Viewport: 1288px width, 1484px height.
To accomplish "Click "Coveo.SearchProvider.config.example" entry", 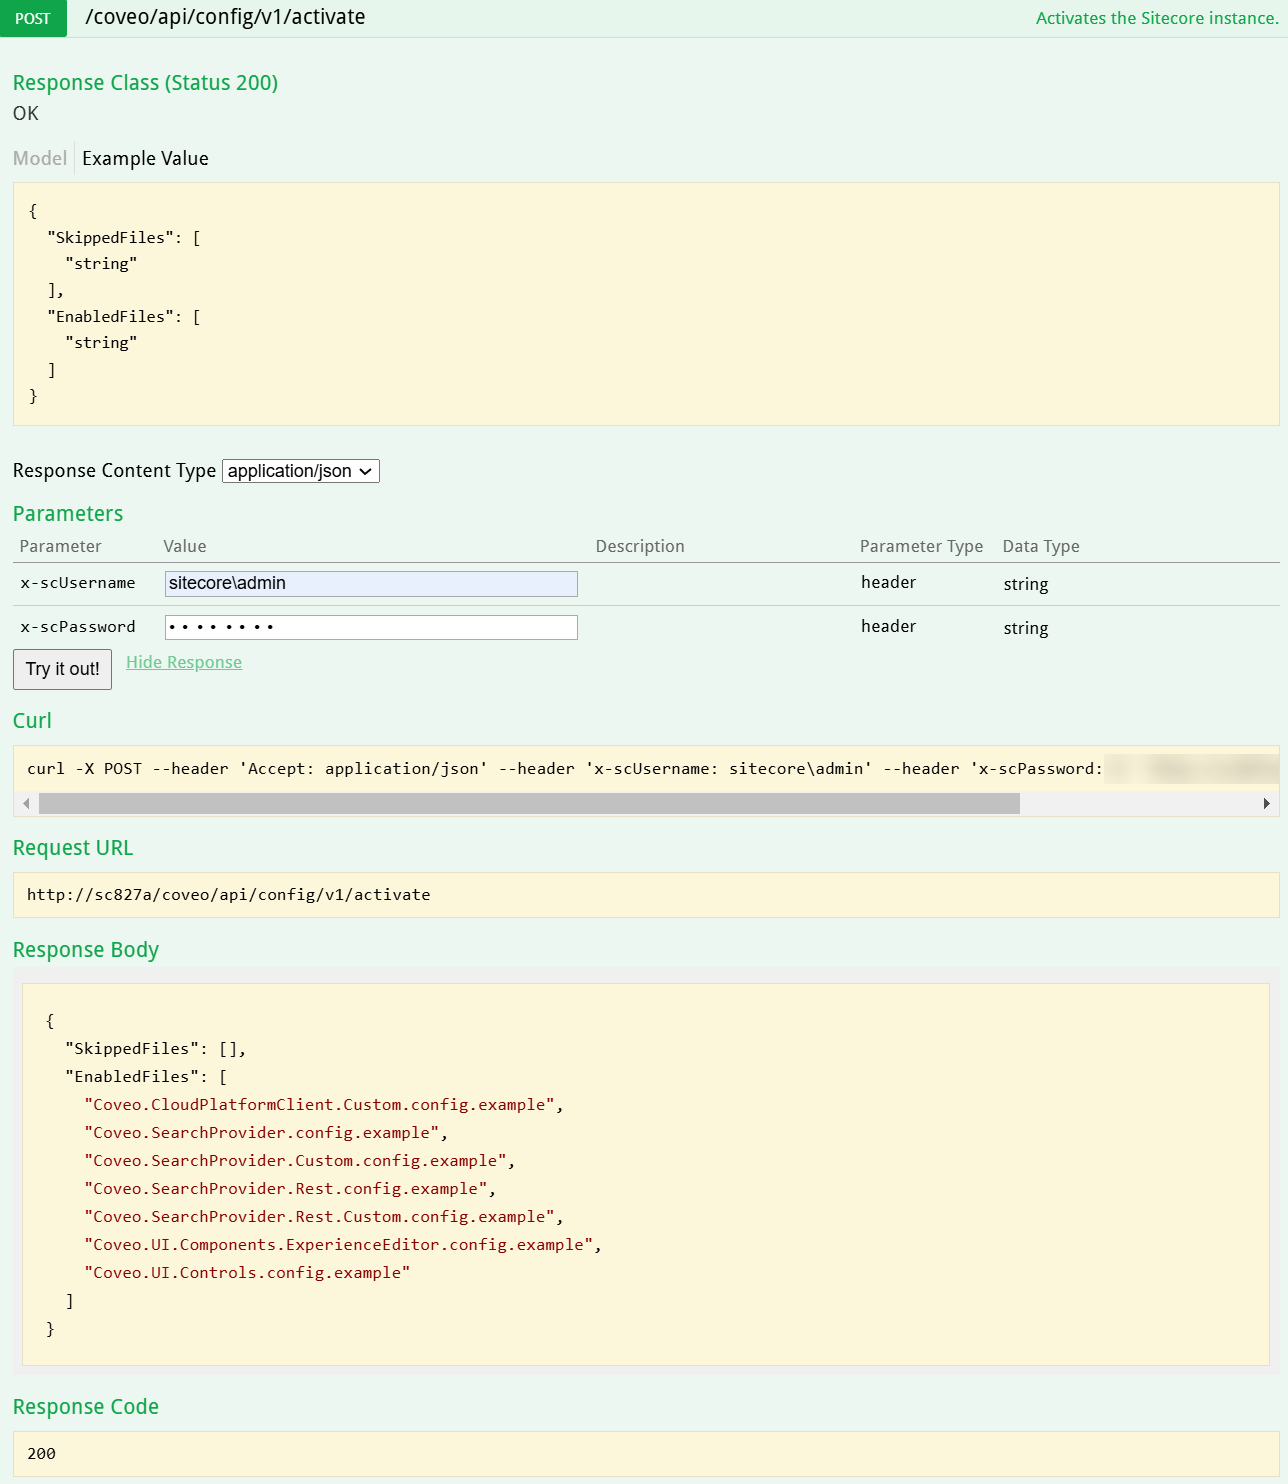I will [x=262, y=1133].
